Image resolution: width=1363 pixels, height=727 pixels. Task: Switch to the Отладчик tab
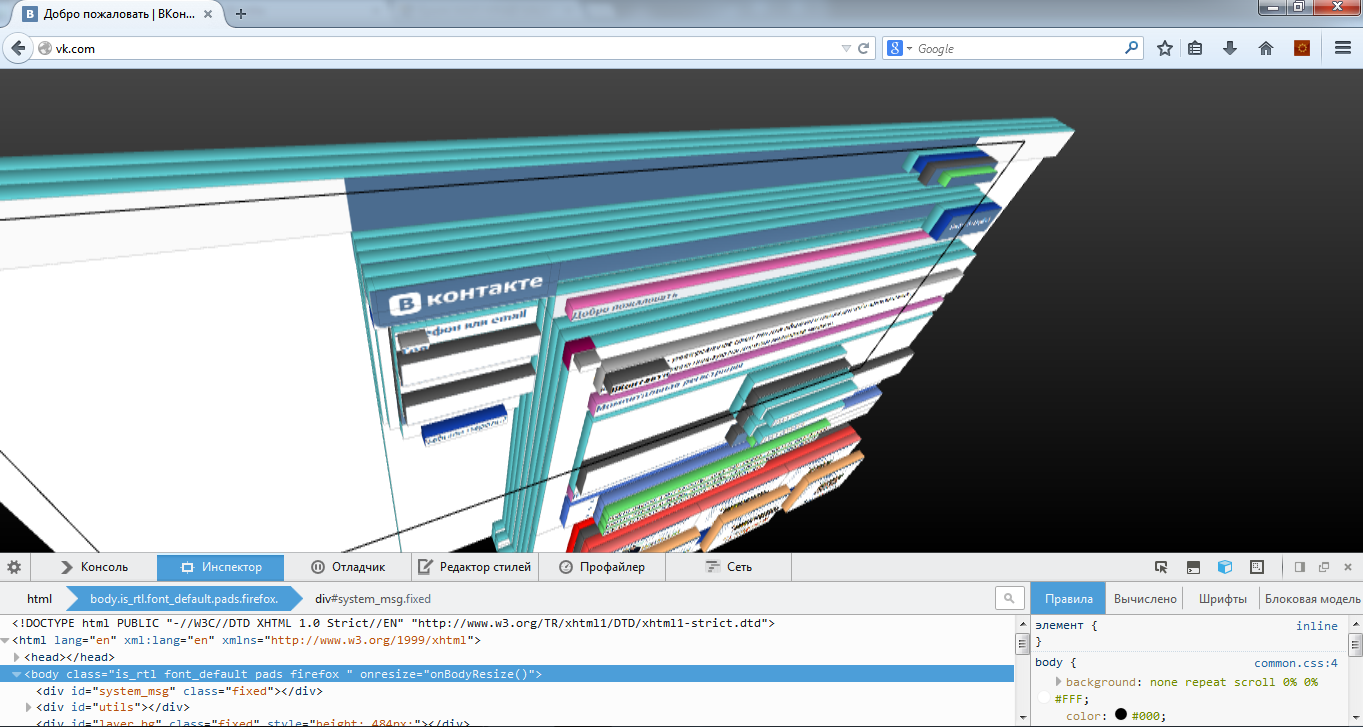coord(347,567)
